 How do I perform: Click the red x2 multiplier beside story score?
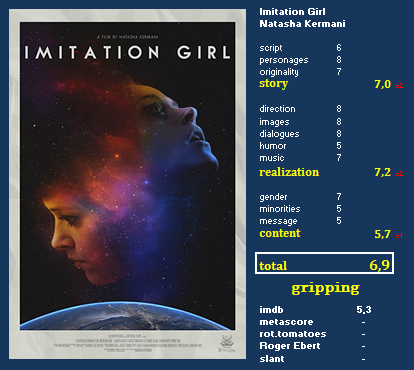[x=399, y=86]
